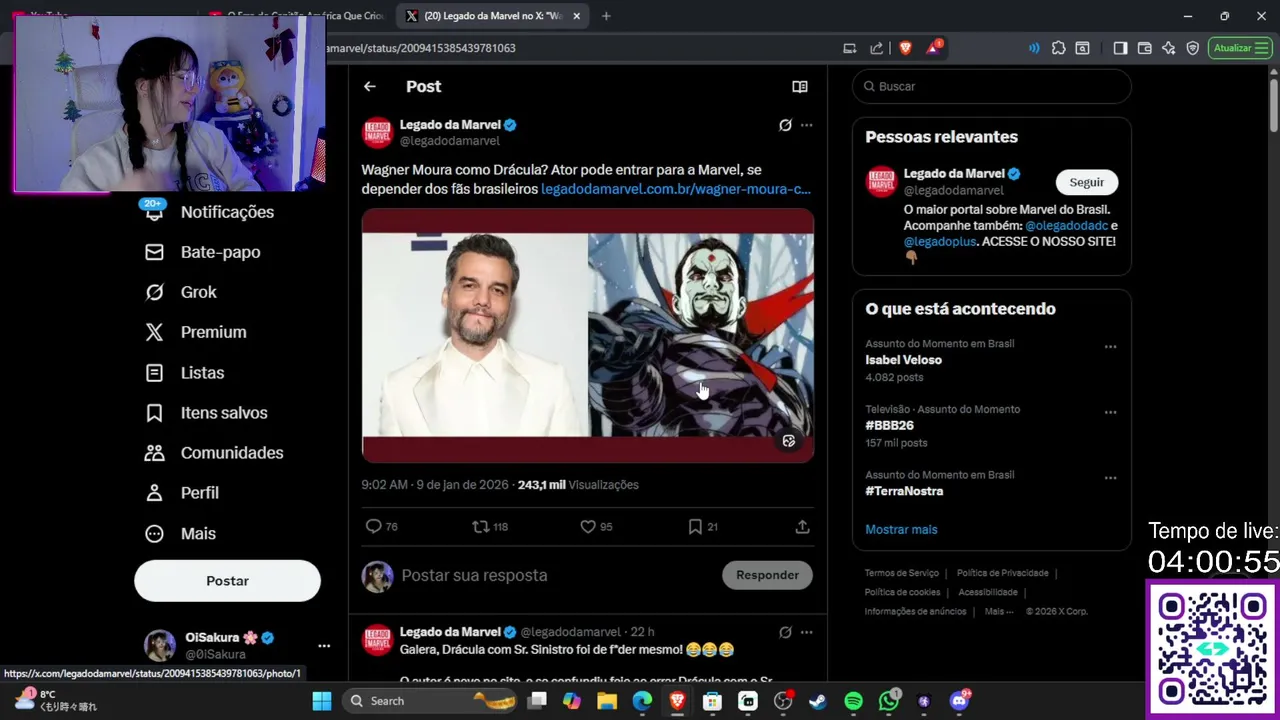Image resolution: width=1280 pixels, height=720 pixels.
Task: Open trending topic Isabel Veloso
Action: pos(904,360)
